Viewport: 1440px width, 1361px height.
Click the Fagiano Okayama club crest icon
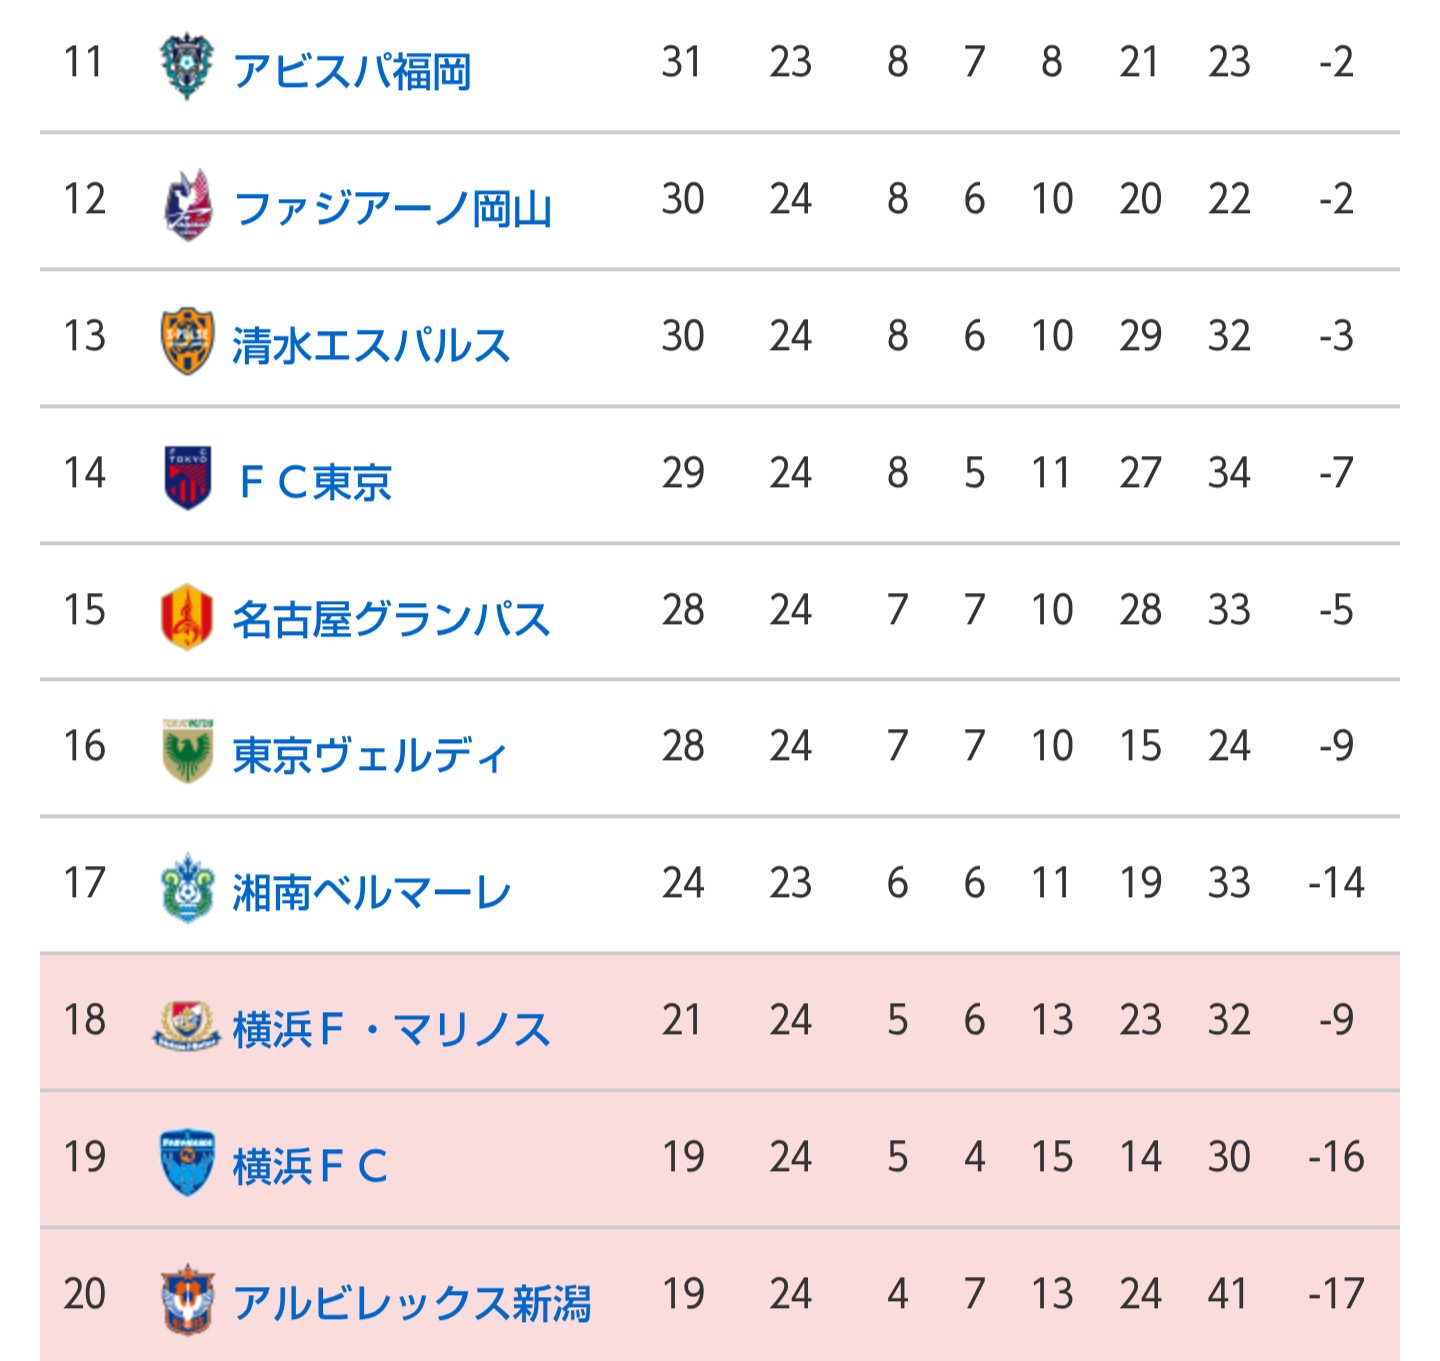tap(187, 204)
